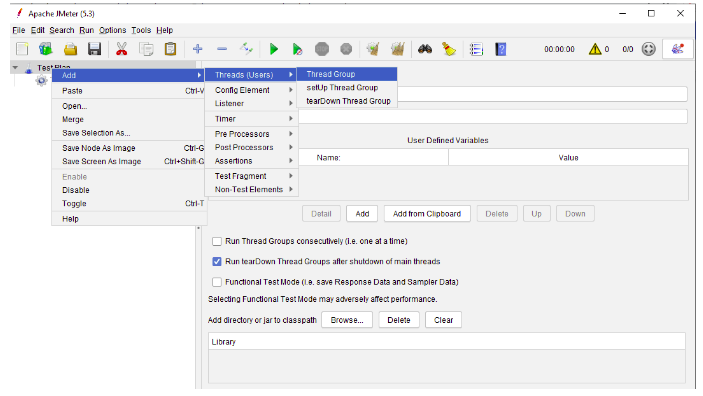Click the Reset Search brush icon
The height and width of the screenshot is (396, 703).
pyautogui.click(x=449, y=49)
